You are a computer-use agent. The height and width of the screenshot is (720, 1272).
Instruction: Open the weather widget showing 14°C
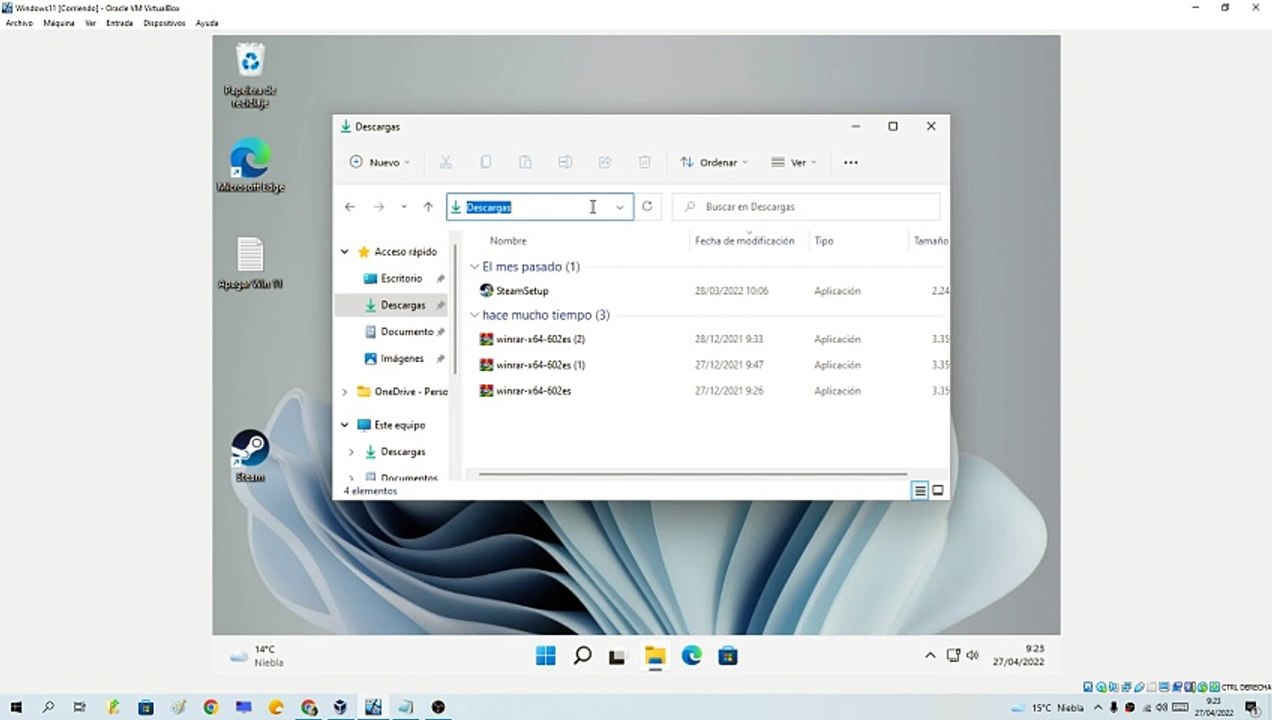click(257, 656)
